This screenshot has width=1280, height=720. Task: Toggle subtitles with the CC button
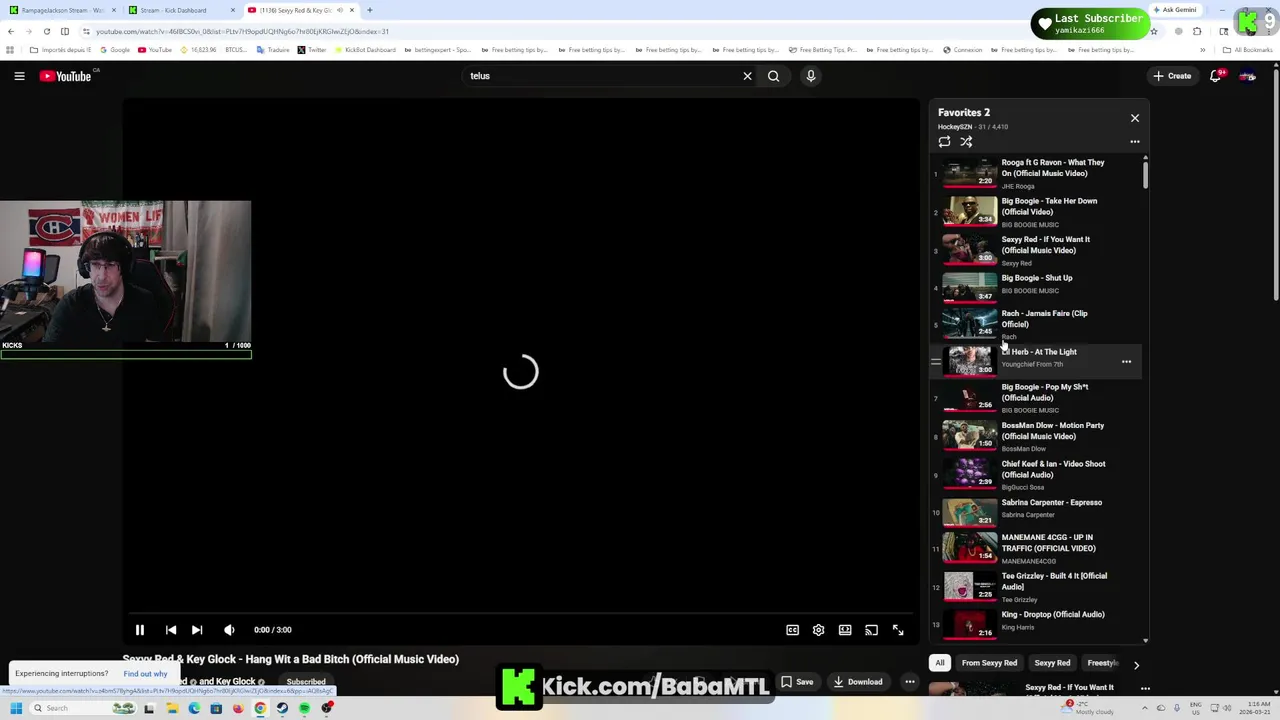pyautogui.click(x=792, y=630)
